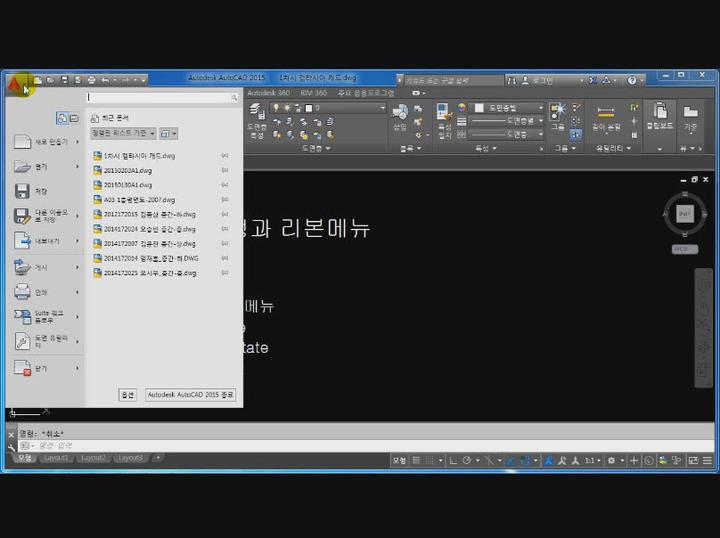This screenshot has width=720, height=538.
Task: Open the layer selection dropdown
Action: click(x=328, y=108)
